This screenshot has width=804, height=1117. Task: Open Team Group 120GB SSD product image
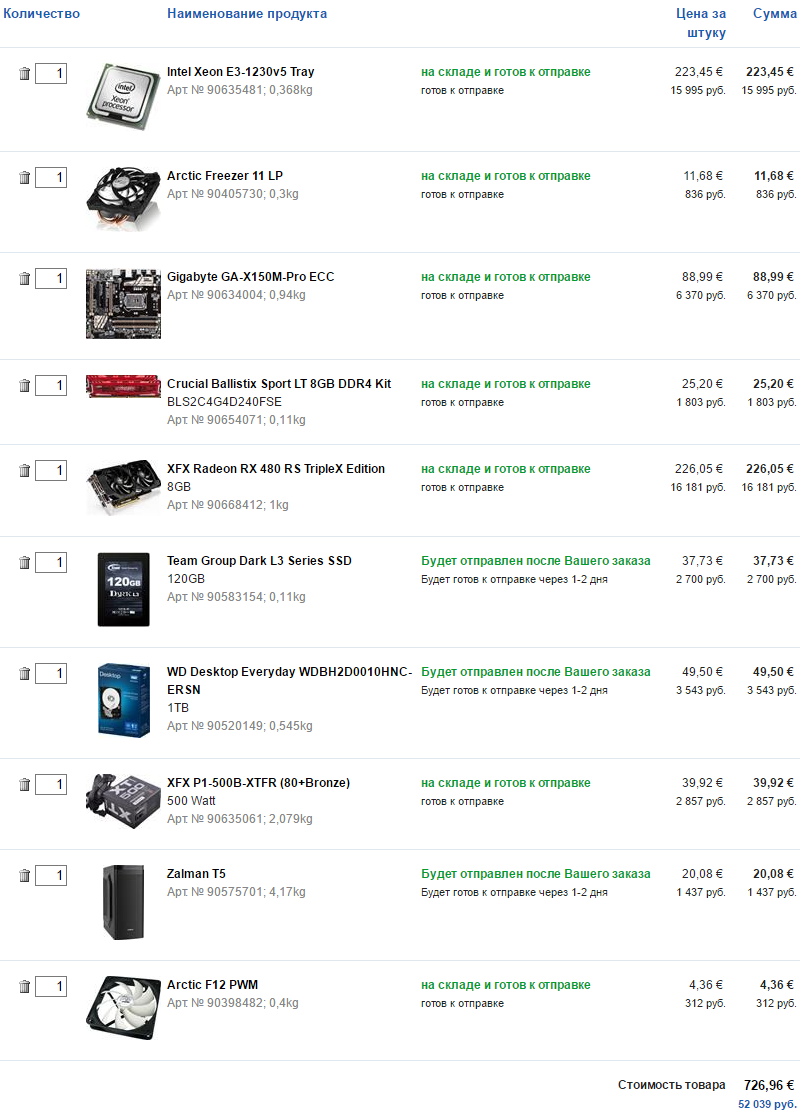(x=123, y=589)
